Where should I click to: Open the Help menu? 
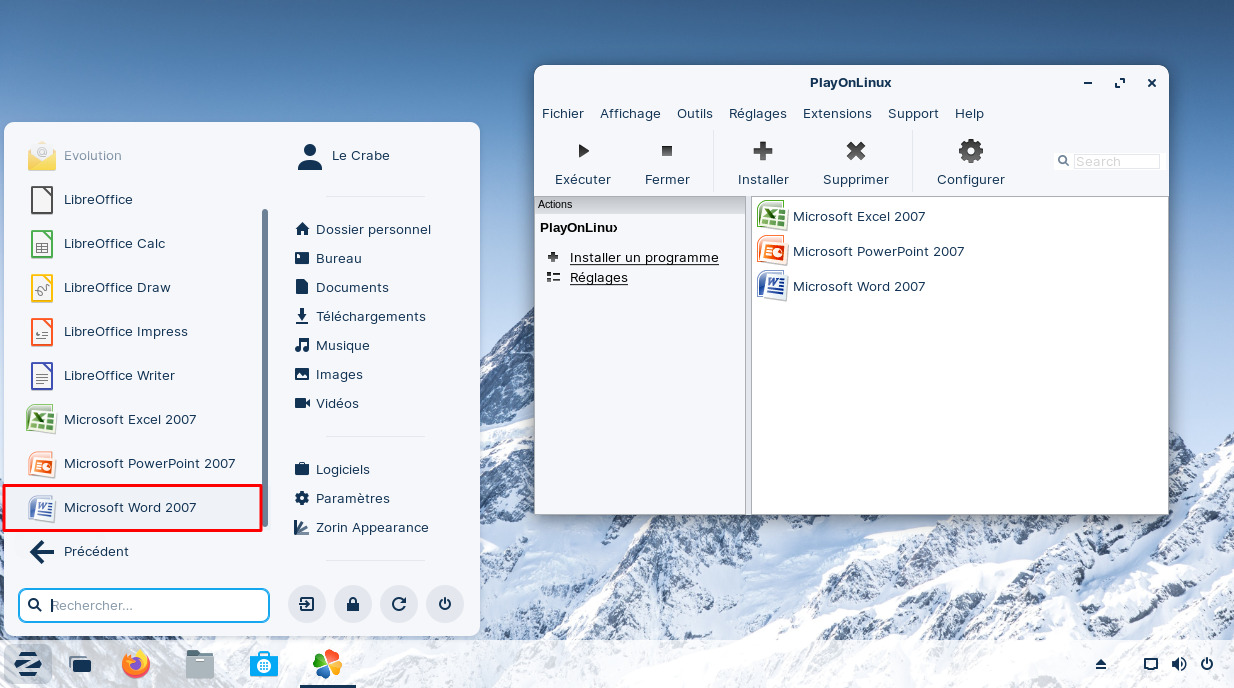tap(969, 113)
